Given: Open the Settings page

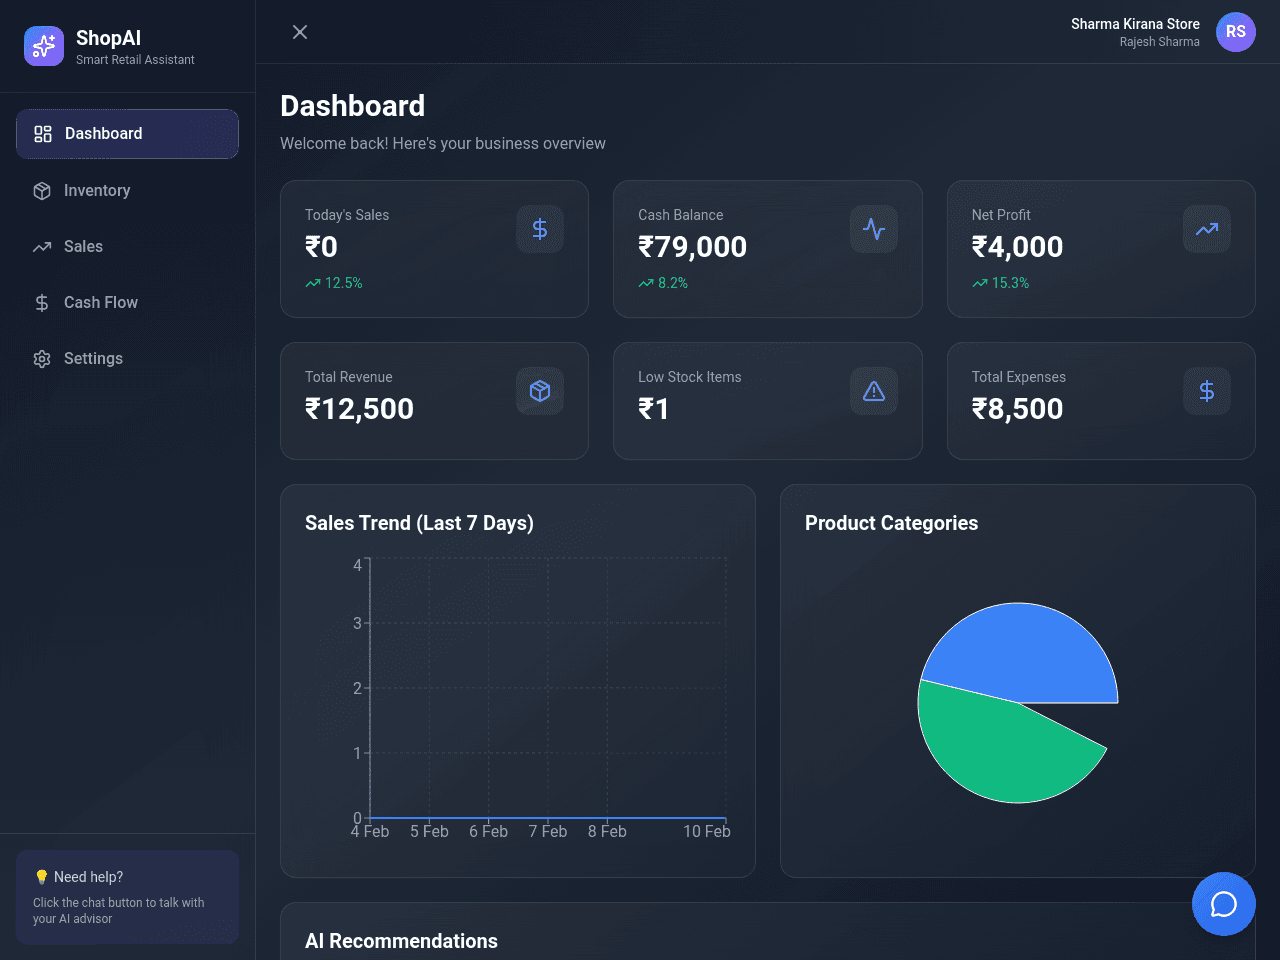Looking at the screenshot, I should pos(127,358).
